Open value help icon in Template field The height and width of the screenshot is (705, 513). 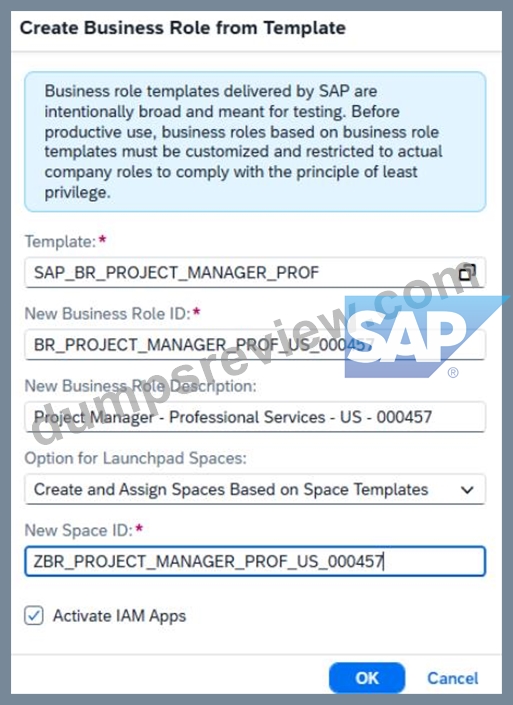tap(467, 272)
